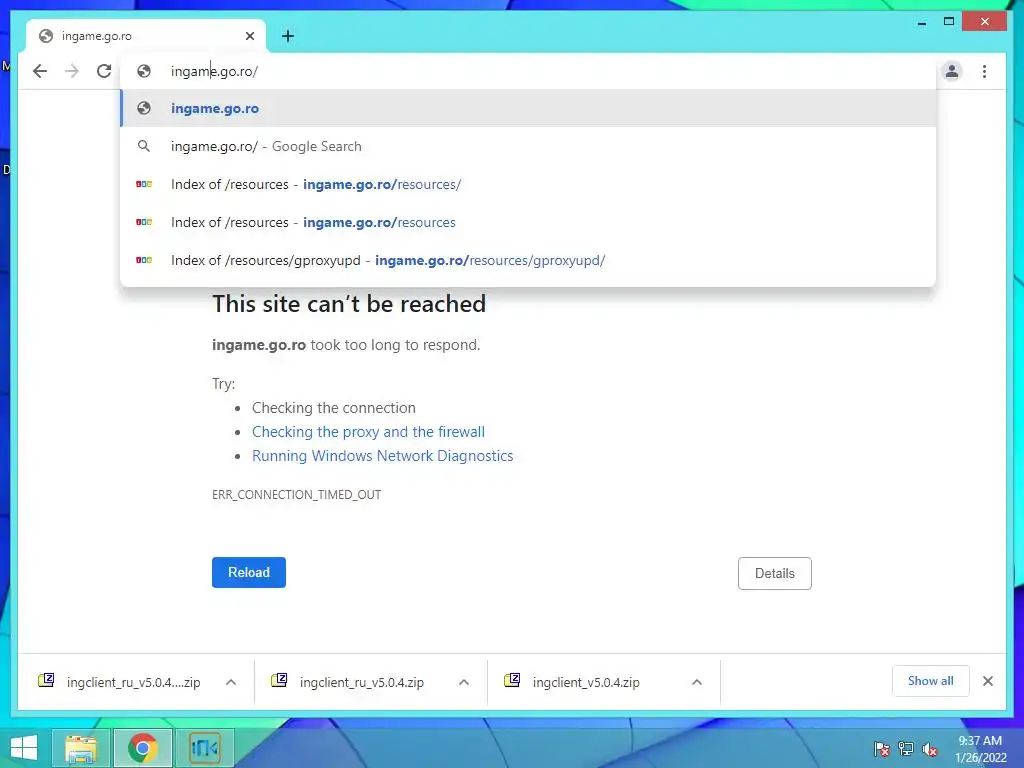
Task: Go back with the browser back arrow
Action: (40, 71)
